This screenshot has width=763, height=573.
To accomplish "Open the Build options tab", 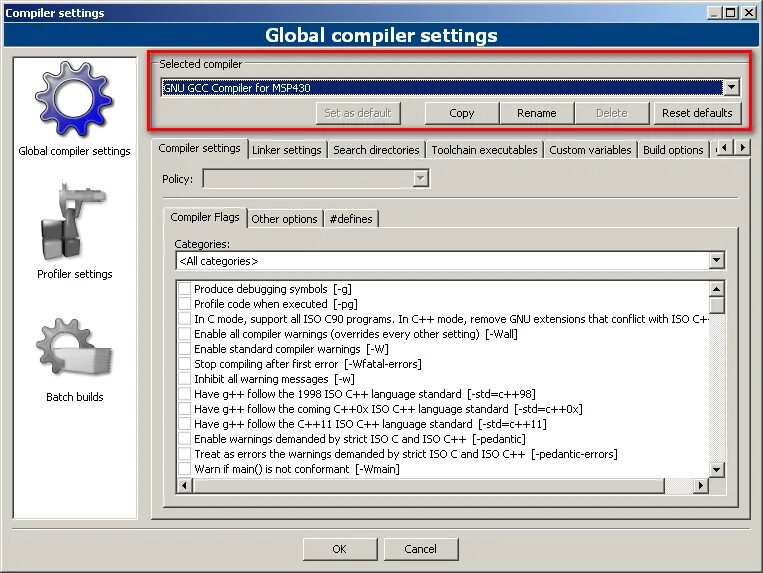I will (x=673, y=150).
